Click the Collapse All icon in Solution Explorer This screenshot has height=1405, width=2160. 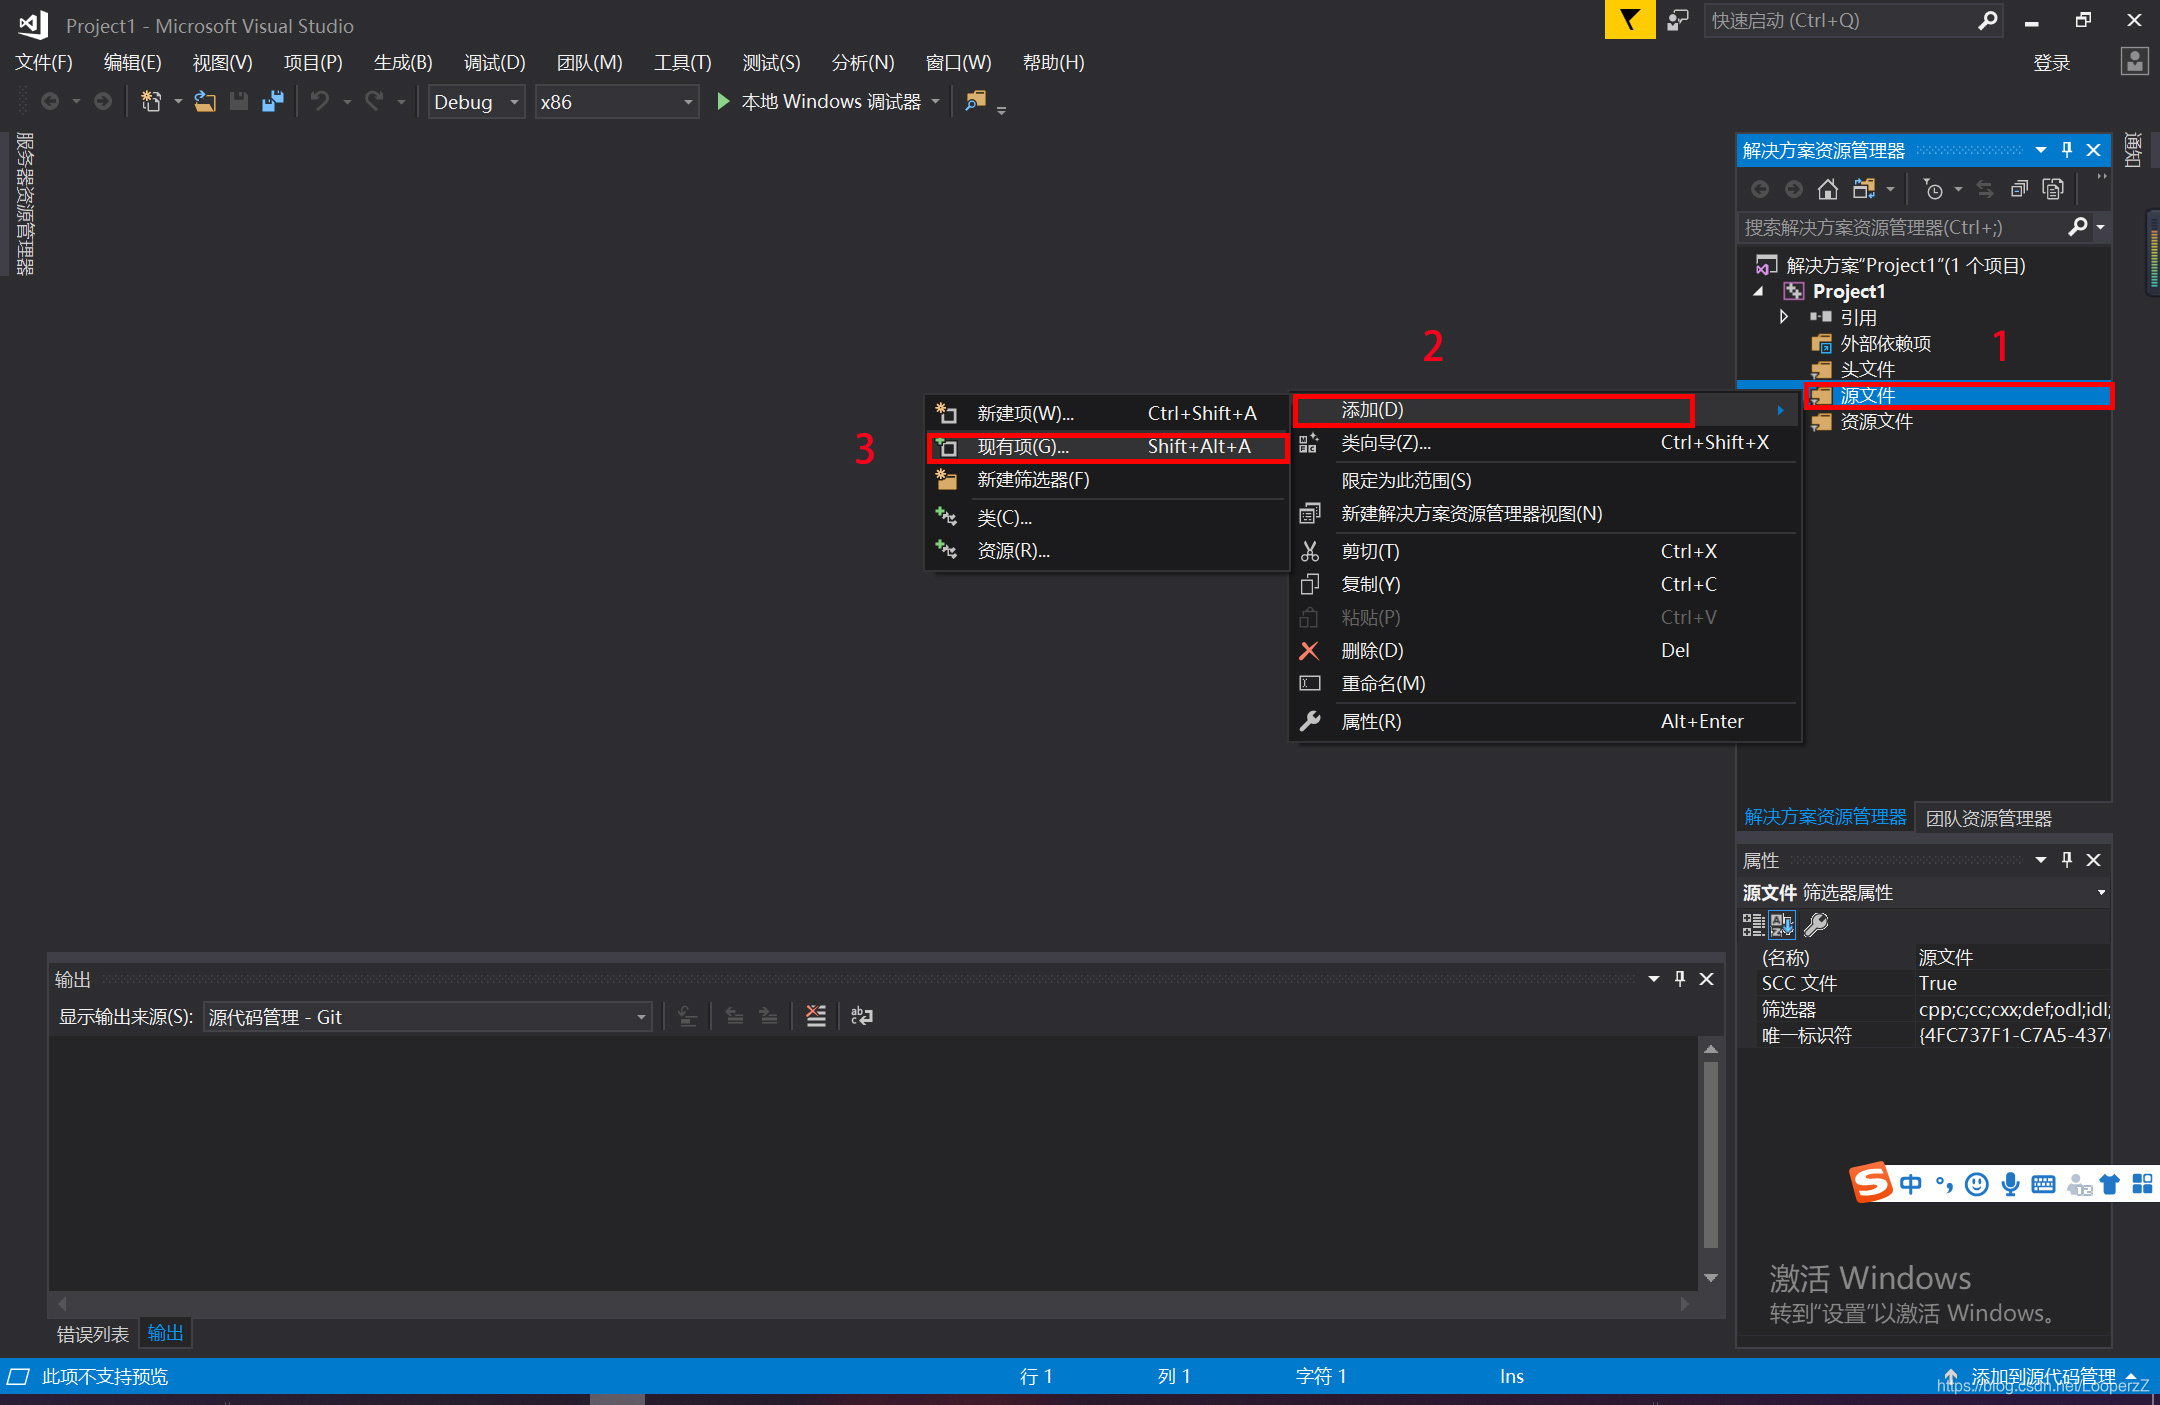click(2019, 189)
